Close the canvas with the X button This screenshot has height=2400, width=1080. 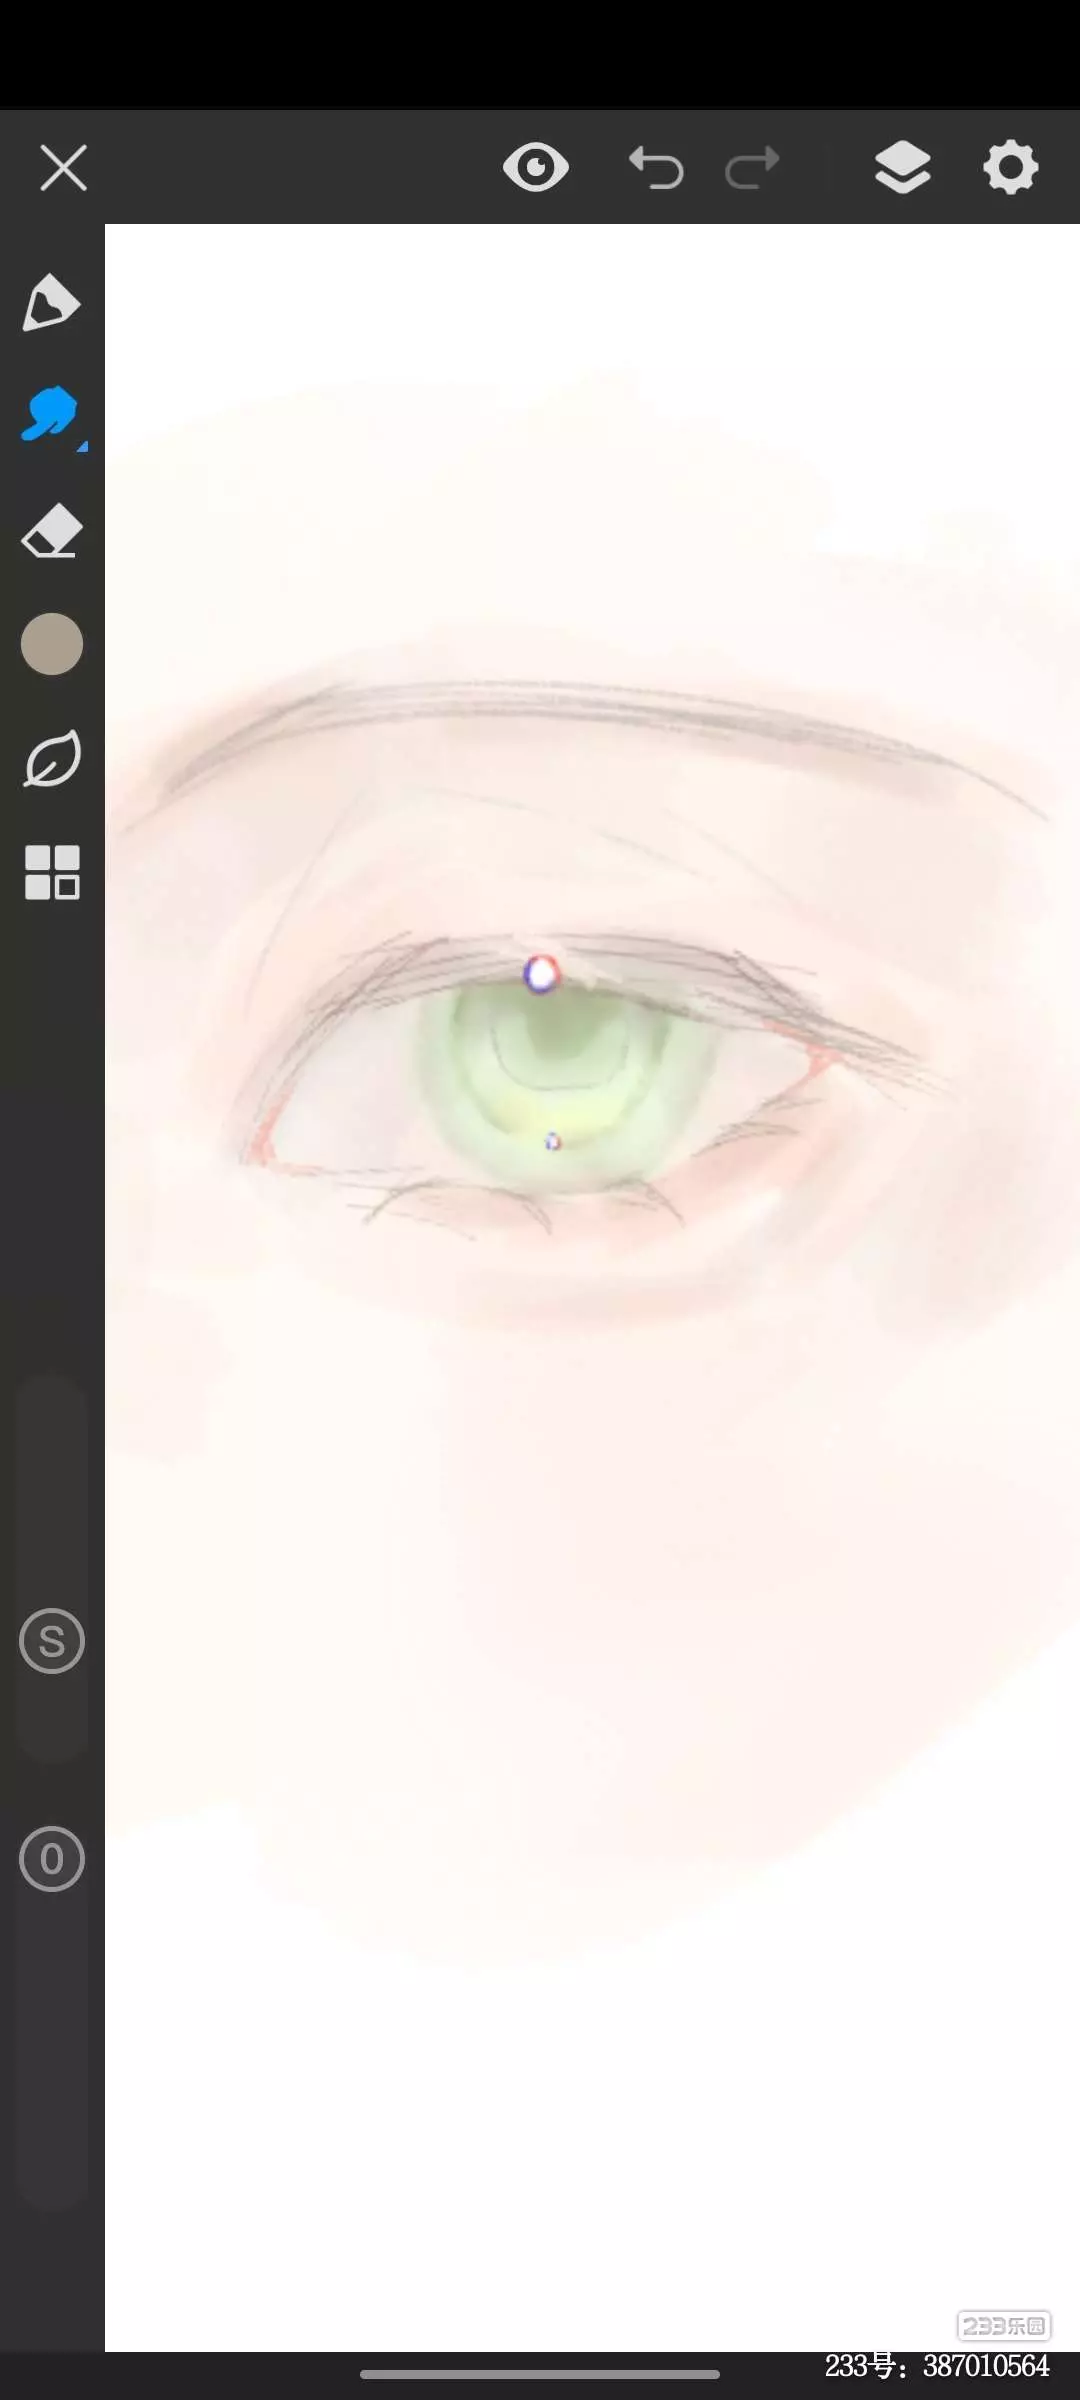click(64, 167)
